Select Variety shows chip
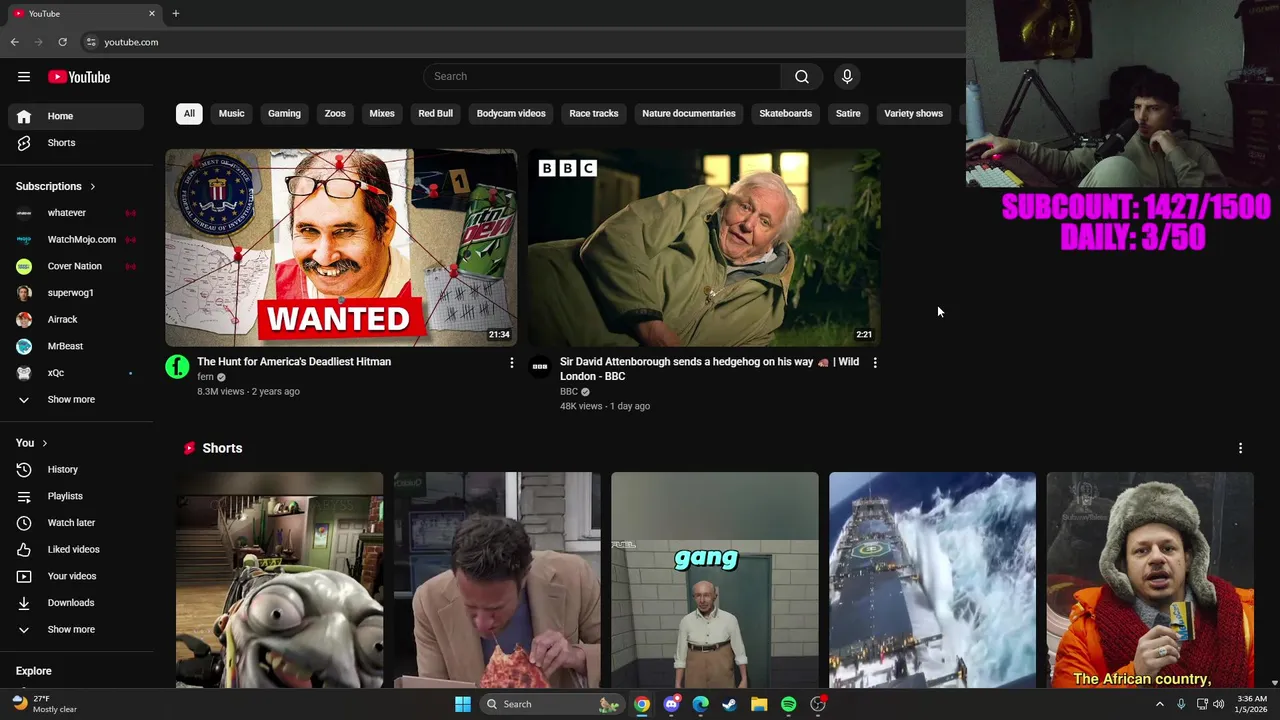The height and width of the screenshot is (720, 1280). [913, 114]
